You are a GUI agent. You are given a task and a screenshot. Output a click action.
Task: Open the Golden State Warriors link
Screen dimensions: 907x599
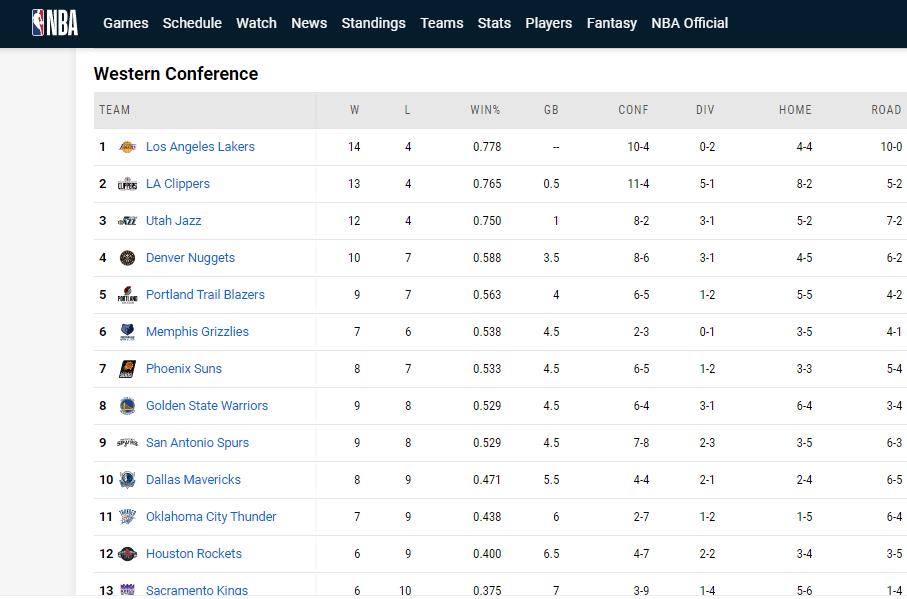tap(207, 406)
